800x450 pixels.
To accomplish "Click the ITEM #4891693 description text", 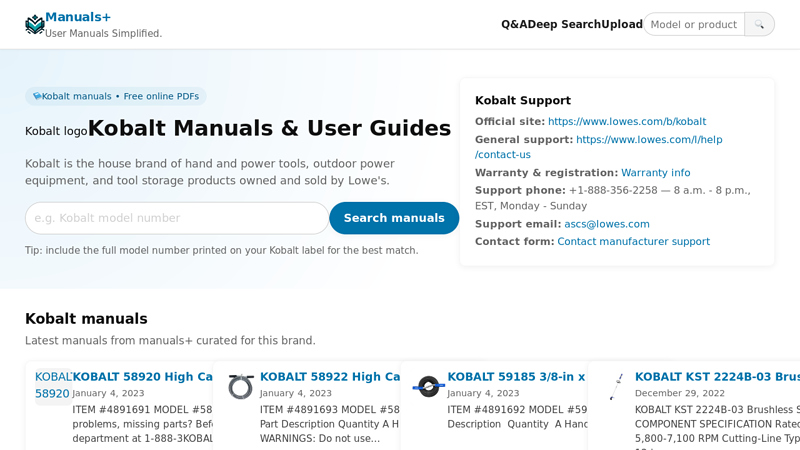I will point(330,424).
